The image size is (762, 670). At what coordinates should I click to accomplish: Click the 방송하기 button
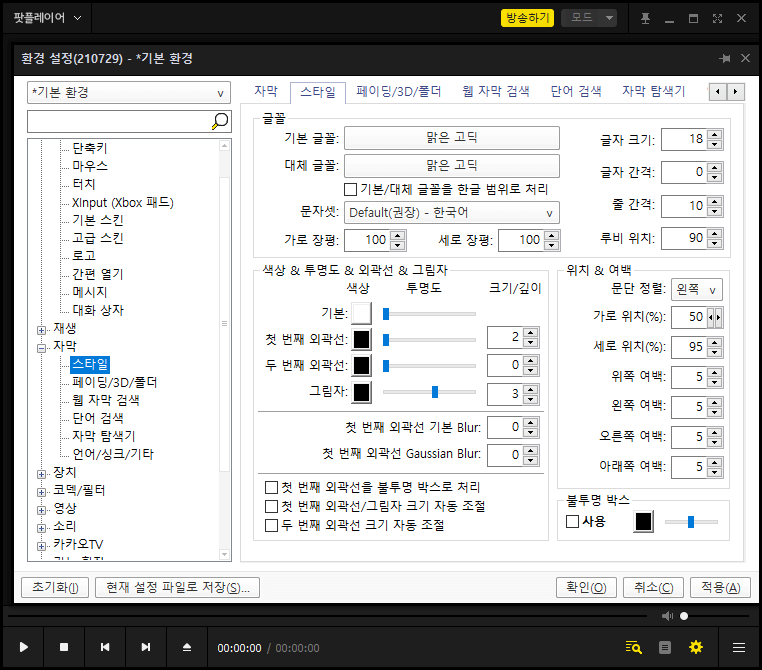(x=527, y=18)
